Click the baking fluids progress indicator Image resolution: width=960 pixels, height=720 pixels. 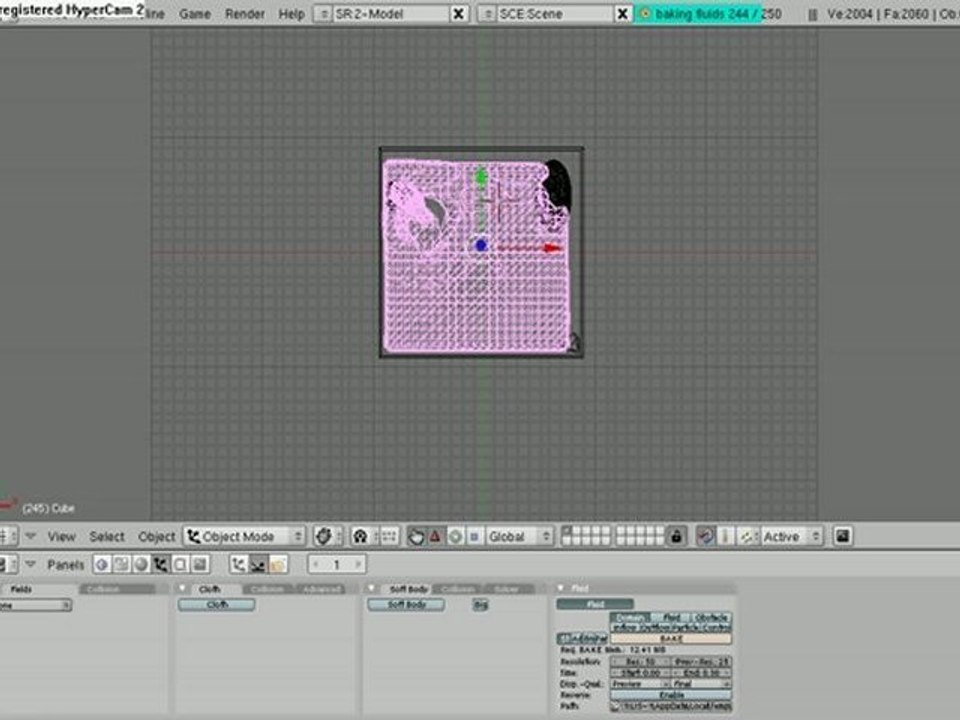[x=708, y=13]
